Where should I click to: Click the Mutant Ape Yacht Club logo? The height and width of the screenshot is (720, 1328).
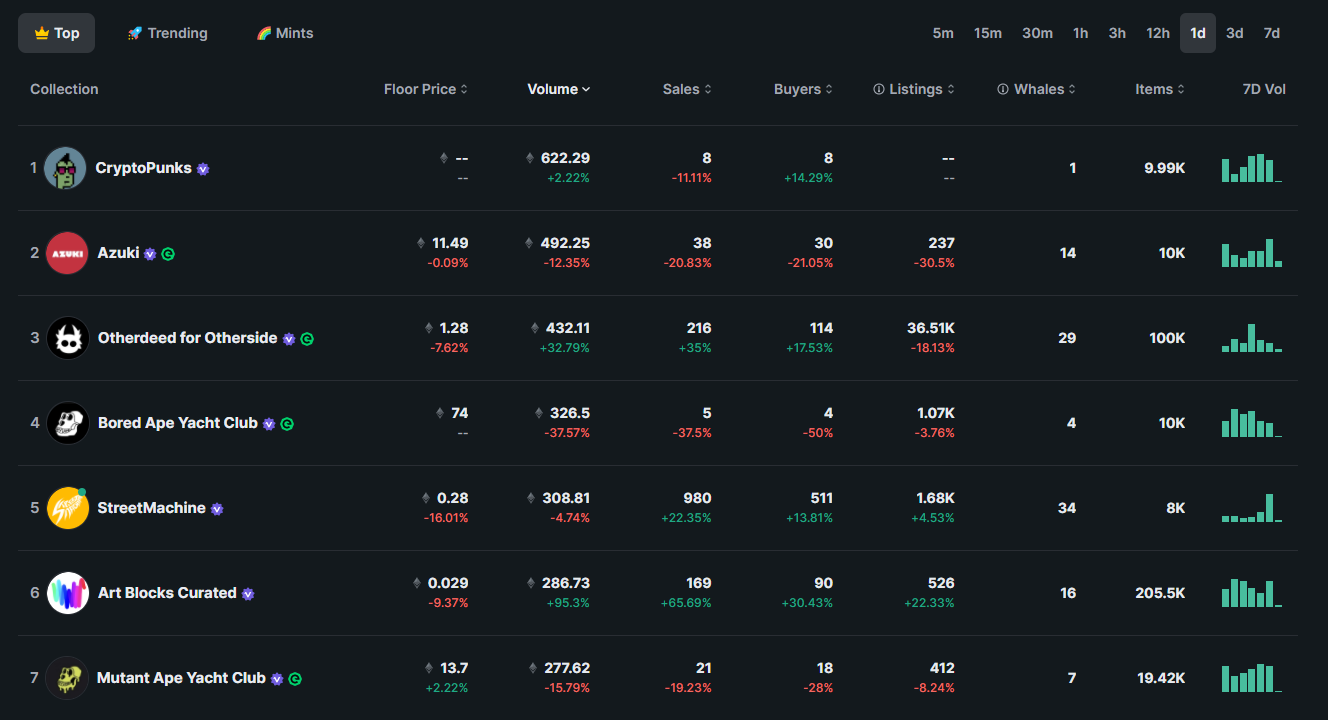click(x=67, y=678)
